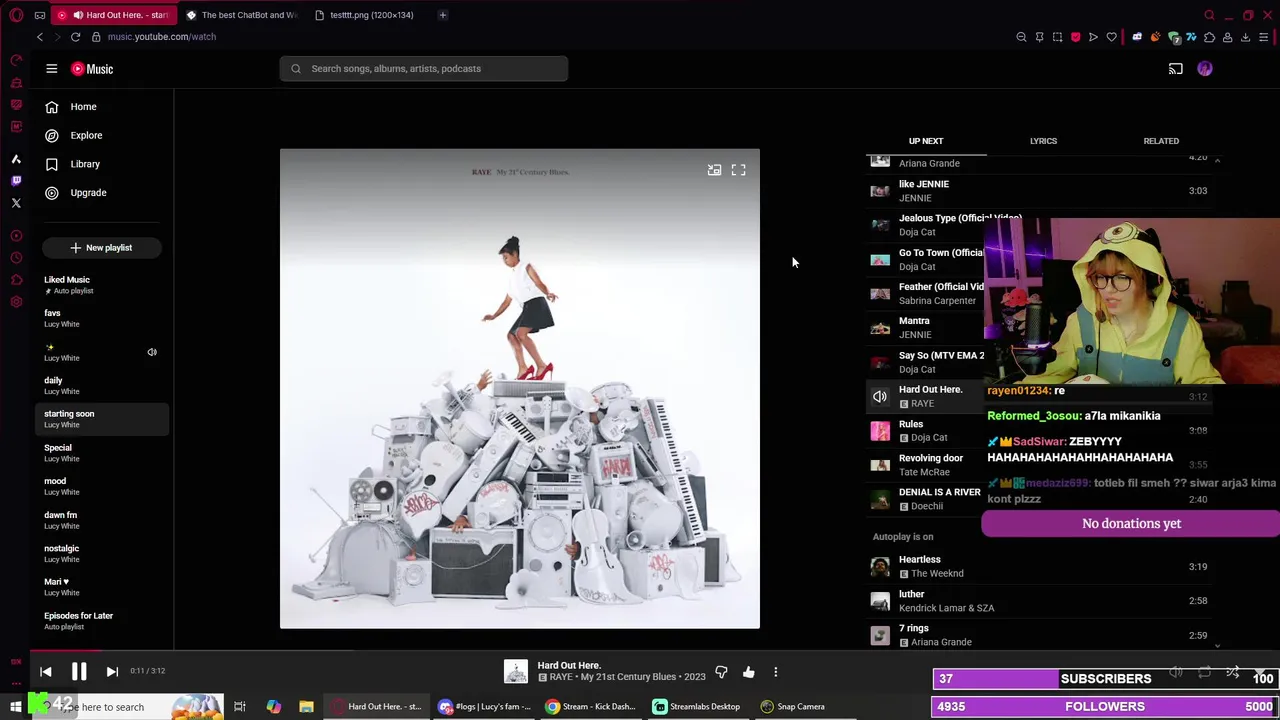Click the Hard Out Here queue thumbnail speaker
This screenshot has height=720, width=1280.
(x=880, y=397)
